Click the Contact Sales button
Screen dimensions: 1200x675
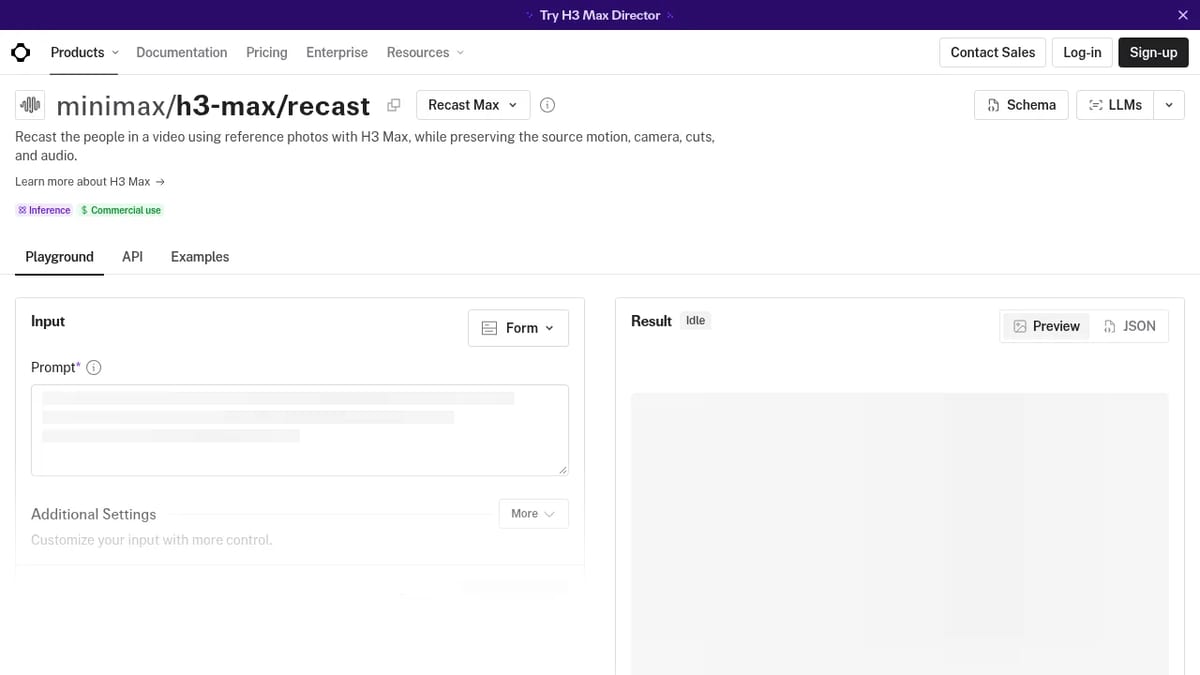[x=992, y=52]
